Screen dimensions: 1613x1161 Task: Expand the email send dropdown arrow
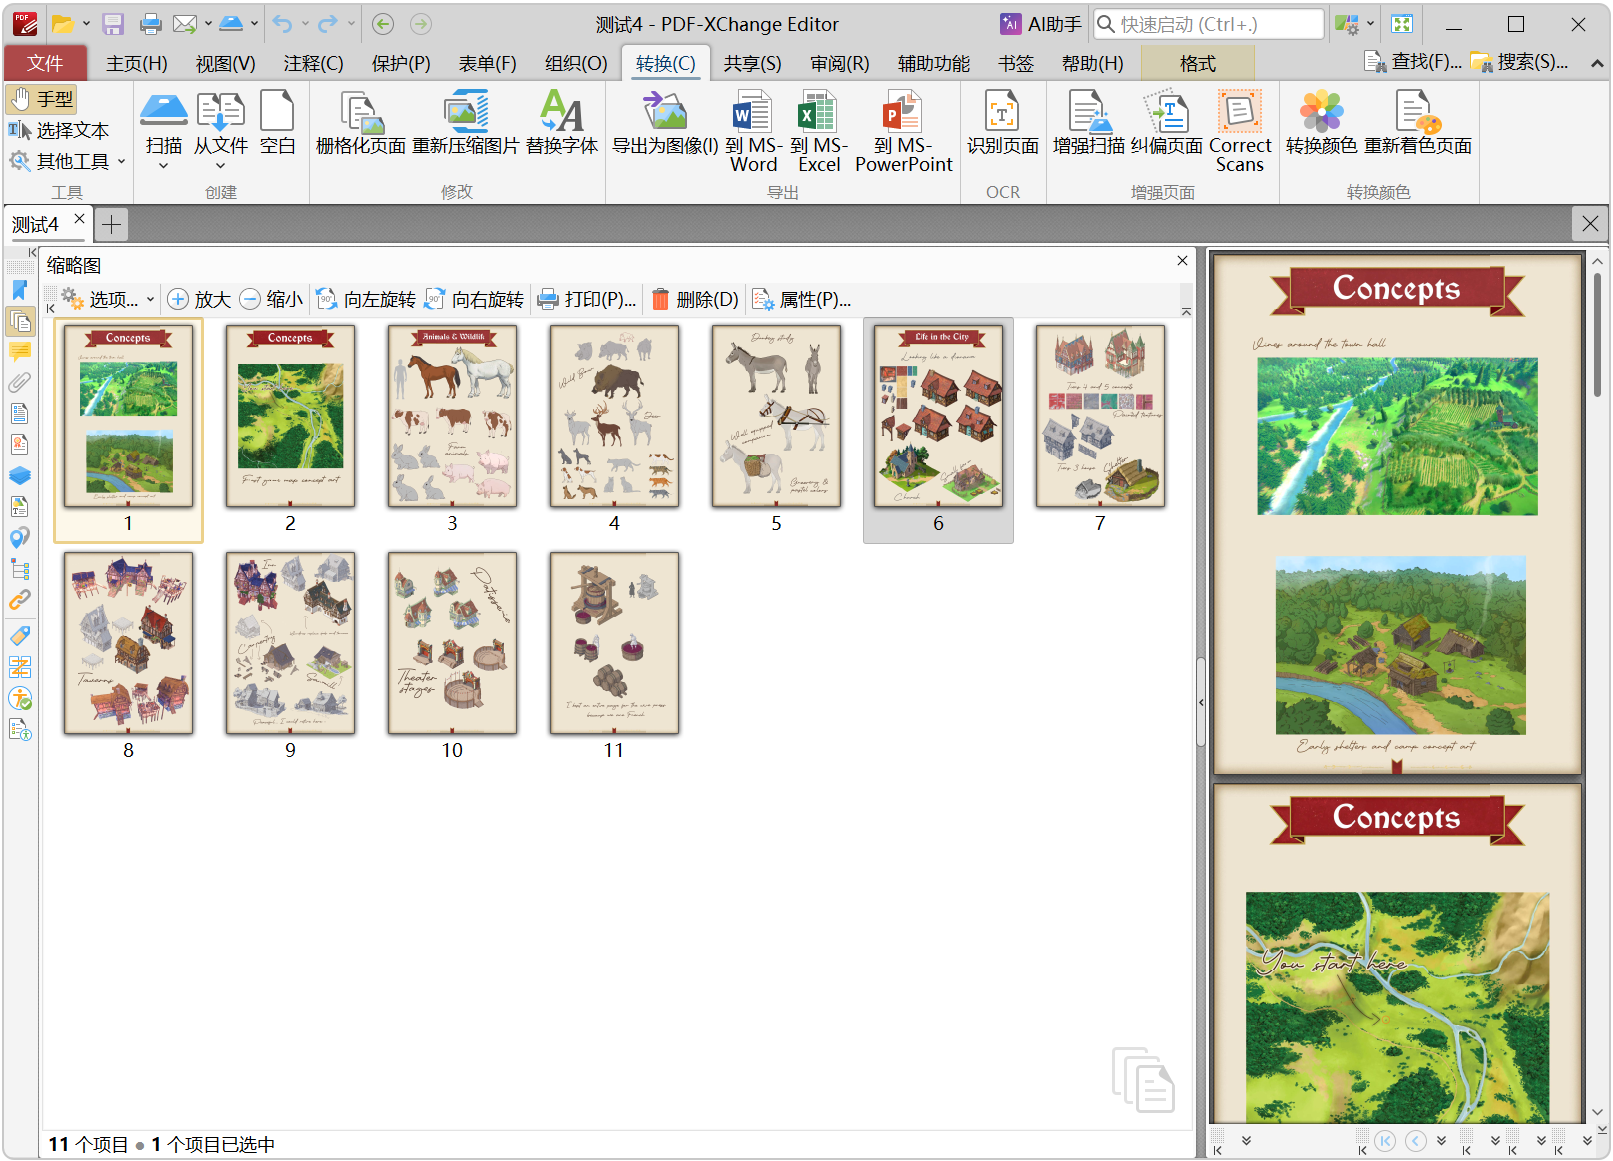208,24
